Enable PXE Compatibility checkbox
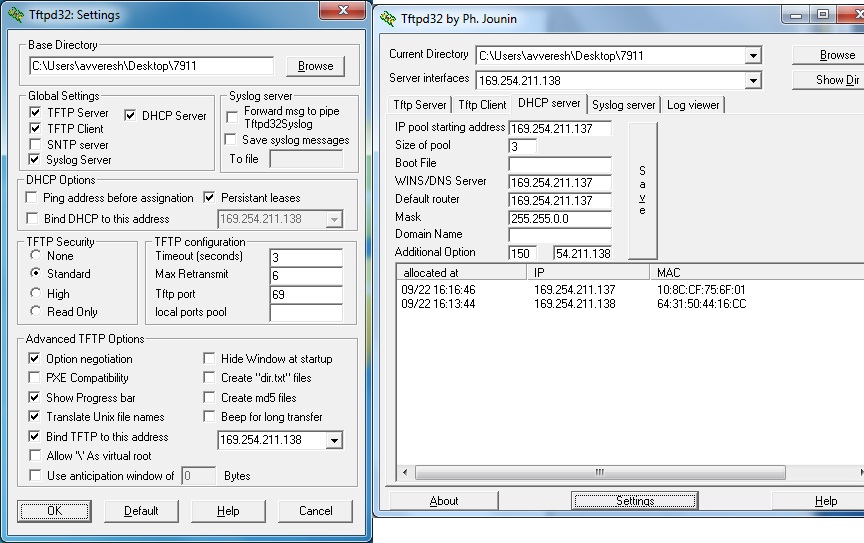Viewport: 864px width, 543px height. [x=34, y=377]
